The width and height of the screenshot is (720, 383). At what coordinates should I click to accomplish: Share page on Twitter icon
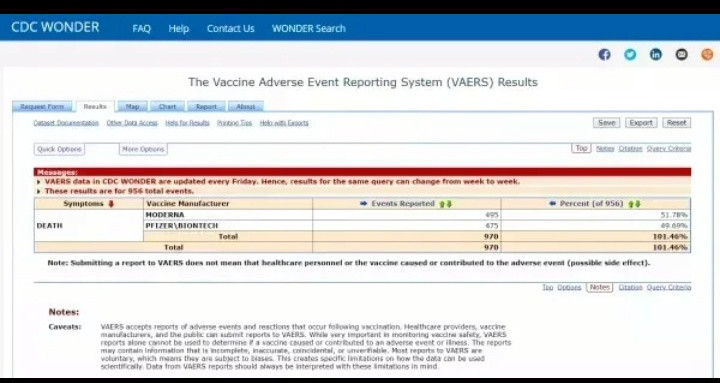(630, 55)
